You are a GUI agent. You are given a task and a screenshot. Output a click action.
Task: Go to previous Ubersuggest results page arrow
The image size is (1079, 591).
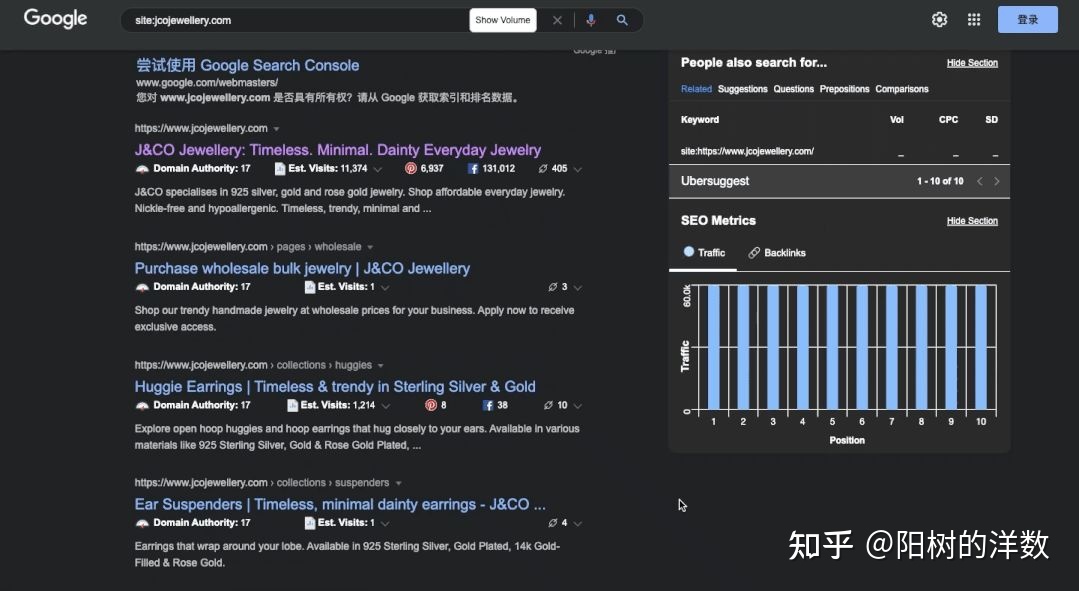pyautogui.click(x=979, y=181)
